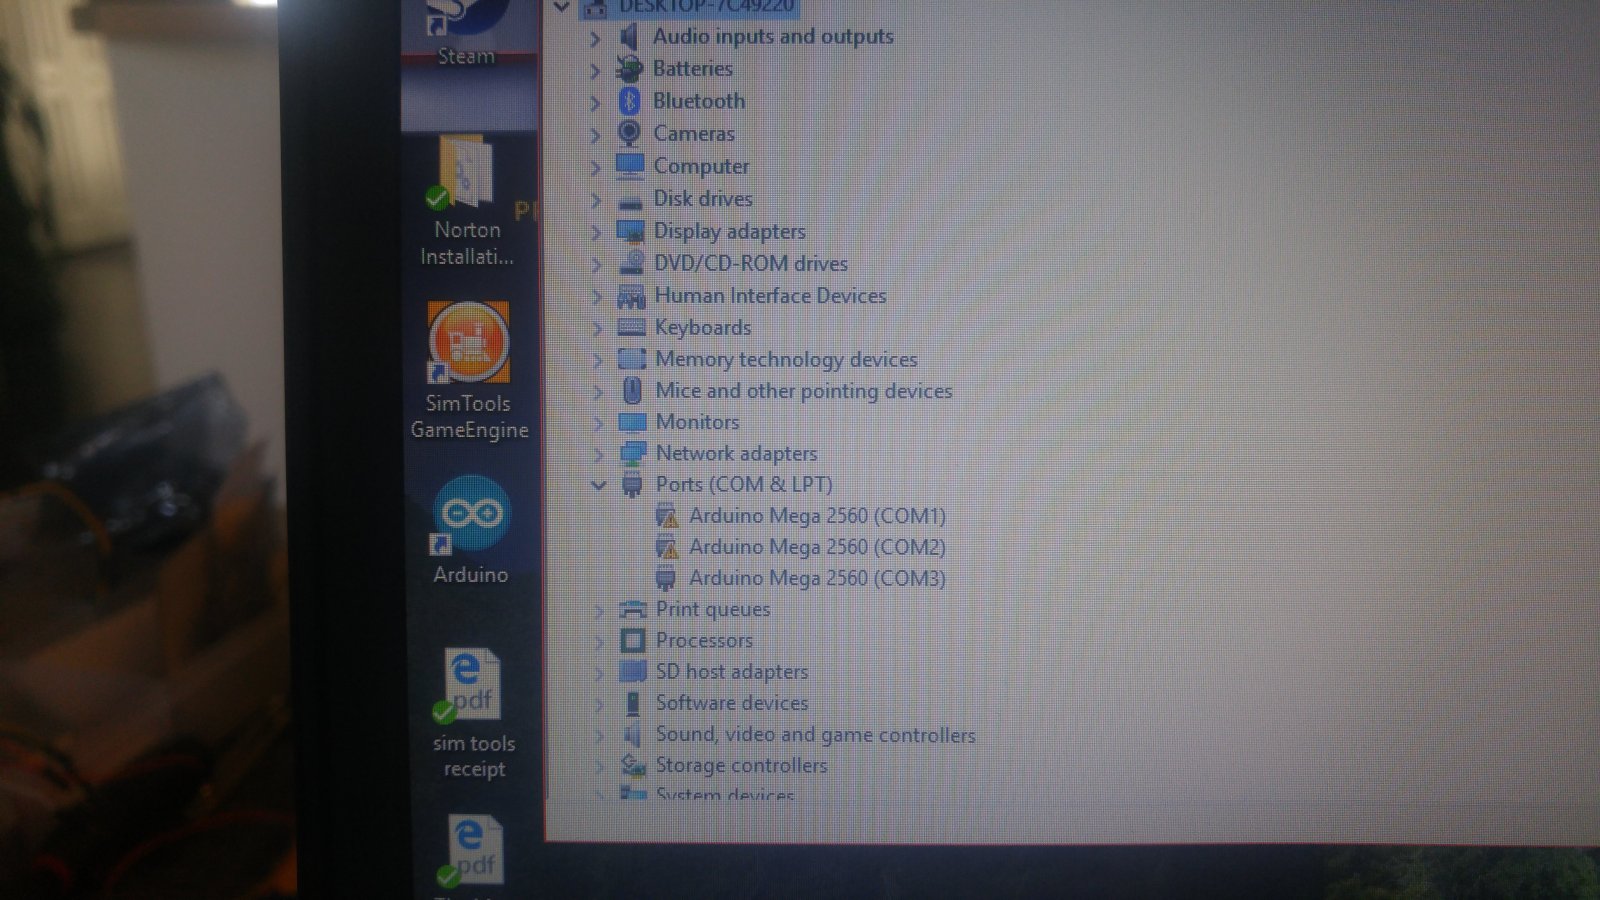This screenshot has width=1600, height=900.
Task: Click the Network adapters icon
Action: click(x=632, y=453)
